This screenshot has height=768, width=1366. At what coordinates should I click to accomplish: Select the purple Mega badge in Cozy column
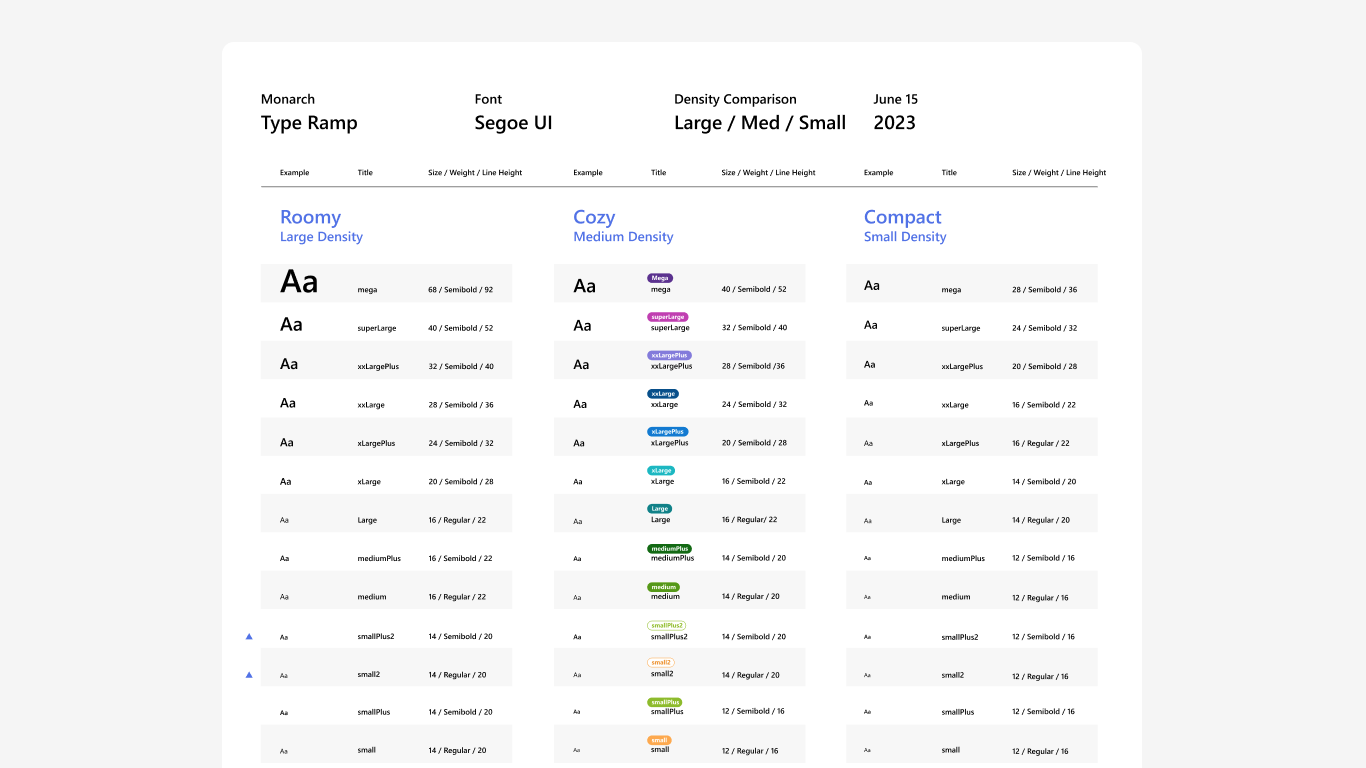(x=660, y=278)
